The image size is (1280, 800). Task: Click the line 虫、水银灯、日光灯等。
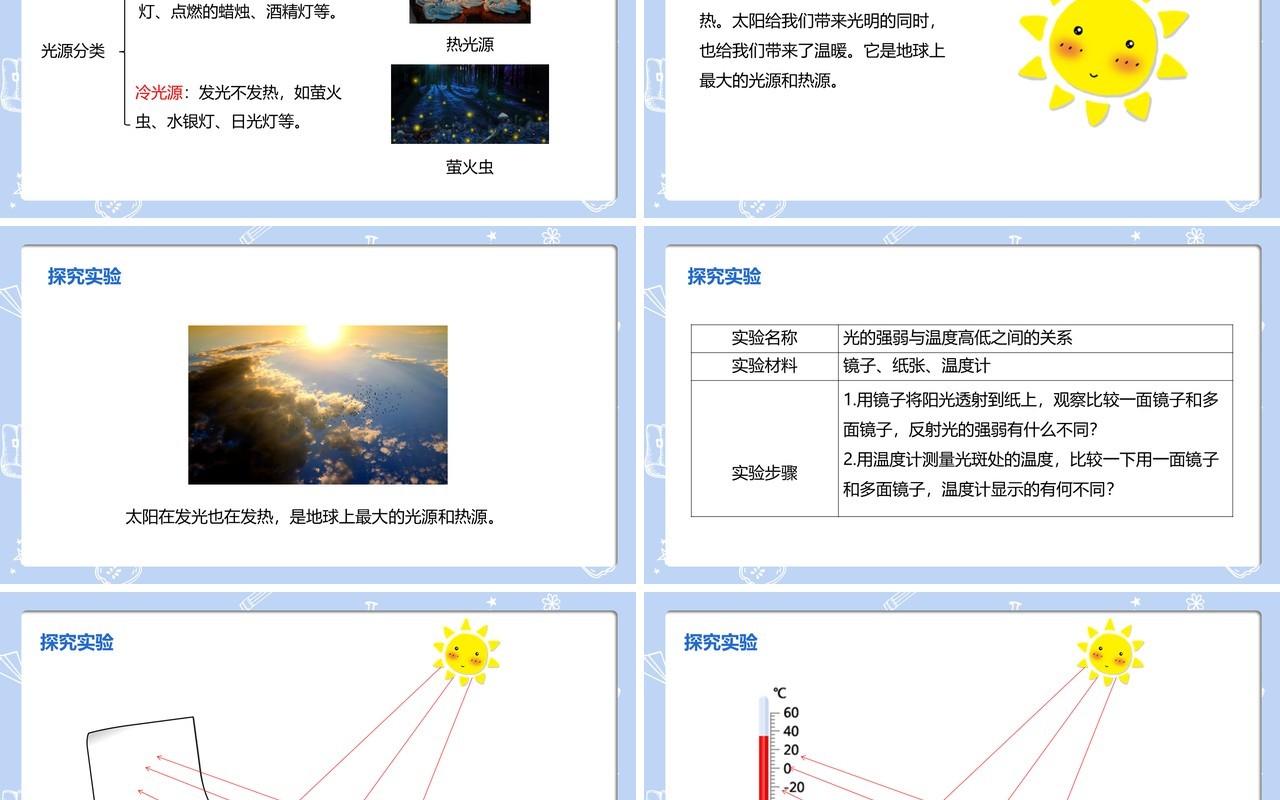tap(219, 122)
